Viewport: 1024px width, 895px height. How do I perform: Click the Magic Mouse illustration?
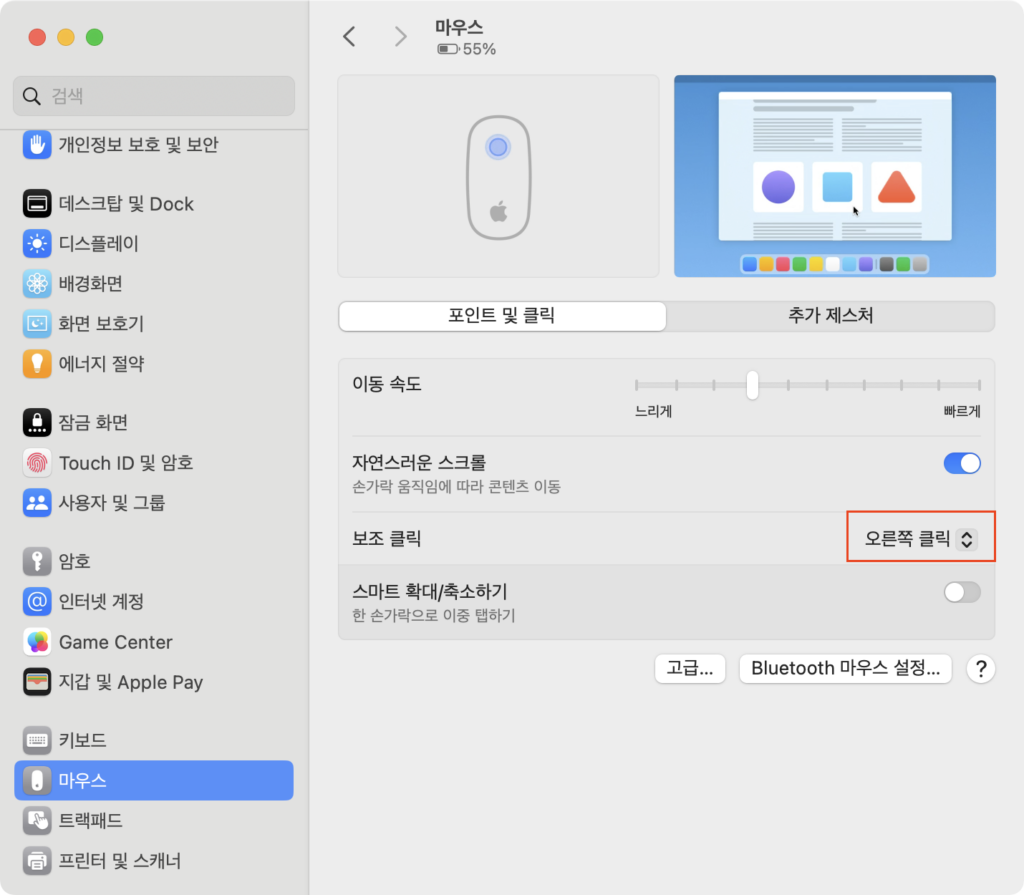click(498, 177)
